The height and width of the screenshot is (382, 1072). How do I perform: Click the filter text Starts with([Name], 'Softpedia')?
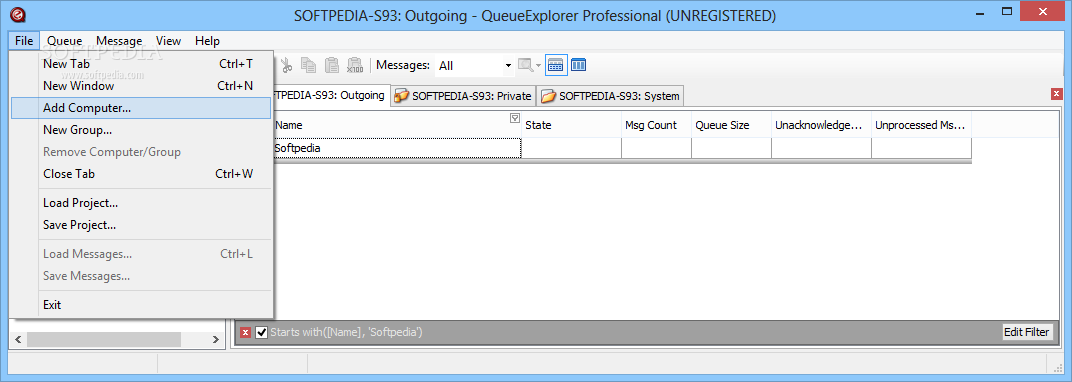point(347,333)
